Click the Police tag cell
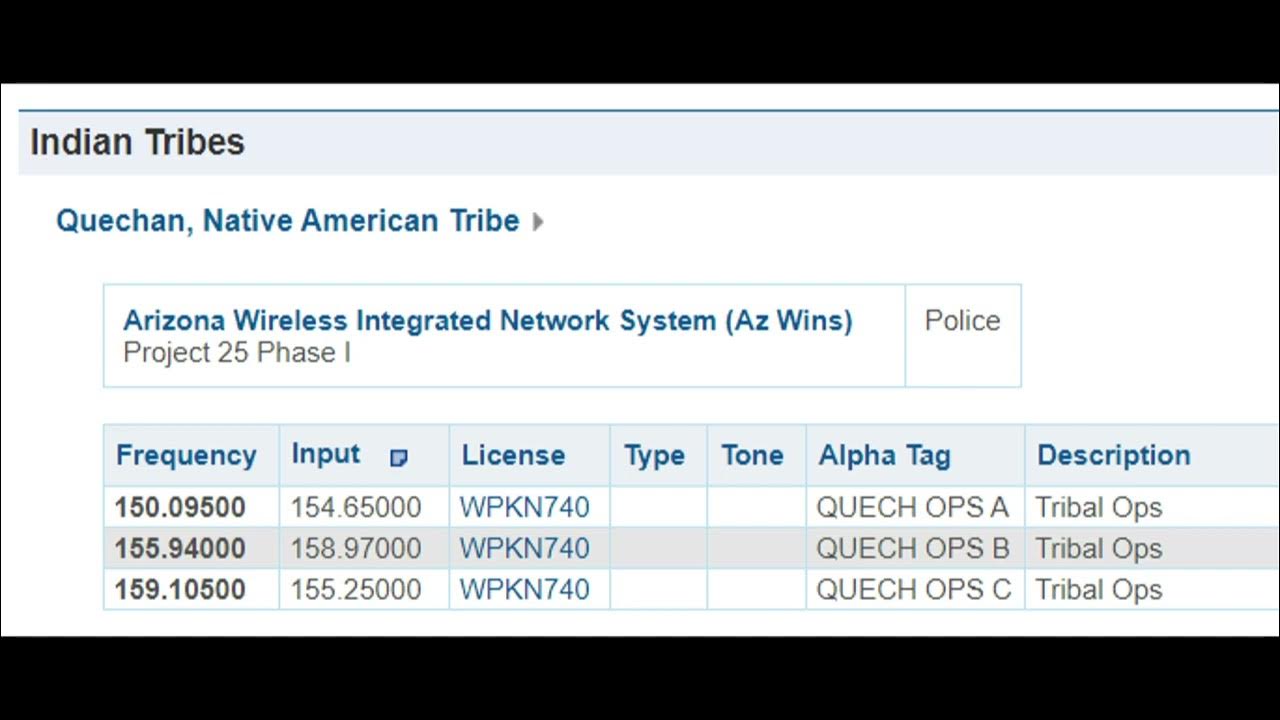This screenshot has height=720, width=1280. click(962, 321)
